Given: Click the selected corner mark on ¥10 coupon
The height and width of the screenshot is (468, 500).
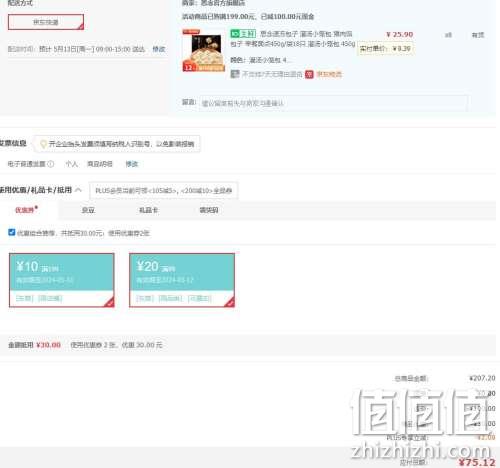Looking at the screenshot, I should point(109,302).
